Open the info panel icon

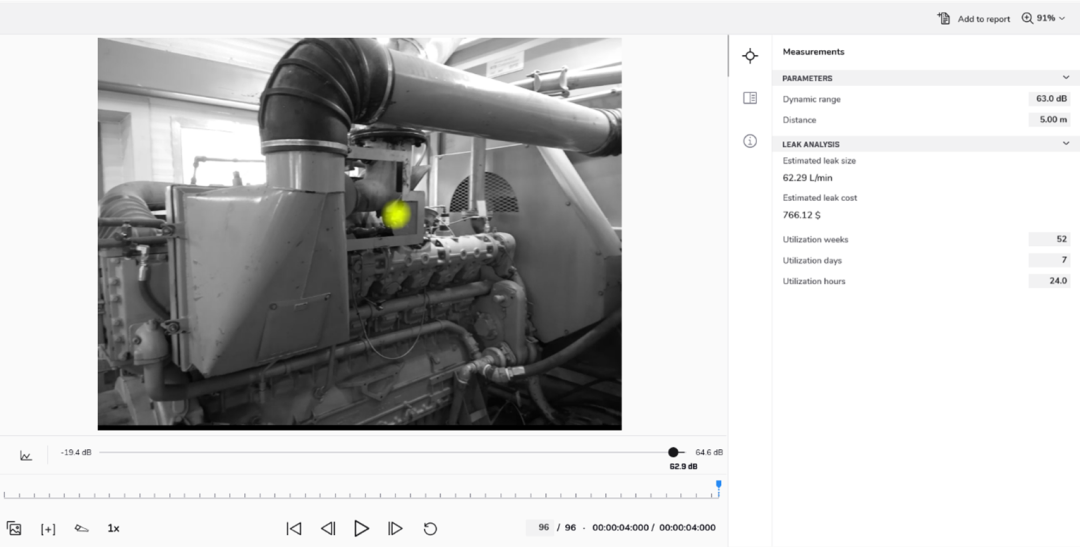pyautogui.click(x=750, y=141)
